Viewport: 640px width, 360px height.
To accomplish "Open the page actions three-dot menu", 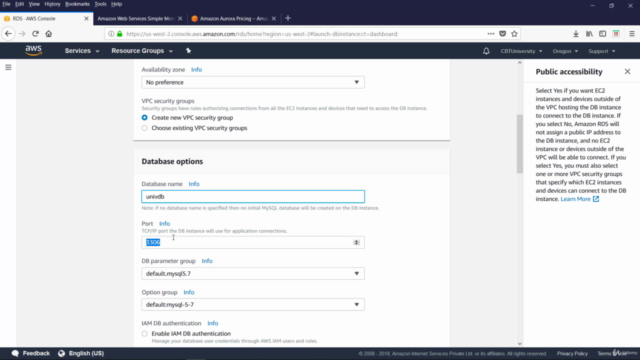I will tap(491, 34).
